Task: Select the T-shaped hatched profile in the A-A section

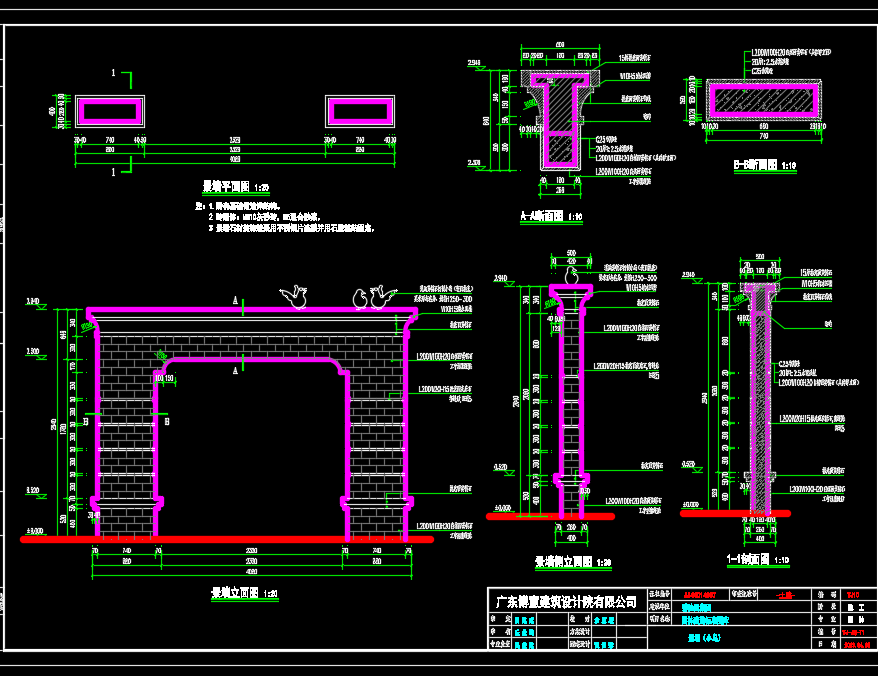Action: tap(560, 120)
